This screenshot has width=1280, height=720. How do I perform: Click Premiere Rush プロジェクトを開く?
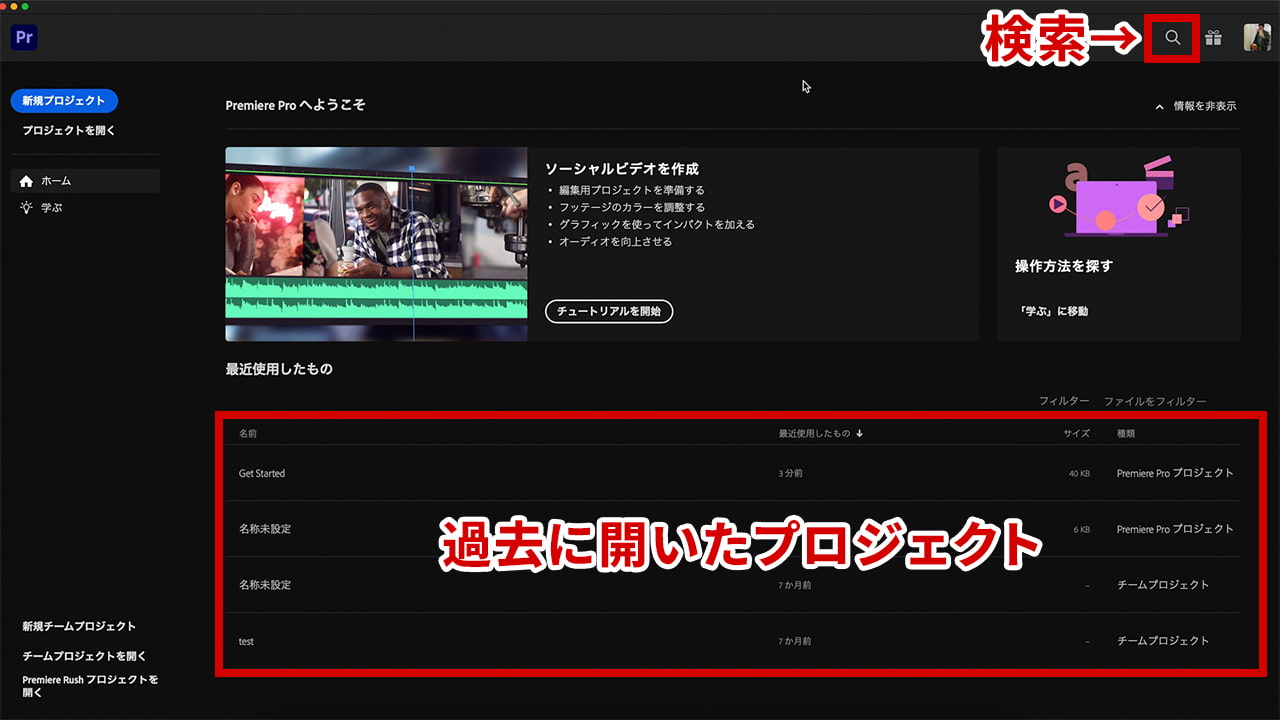[90, 685]
